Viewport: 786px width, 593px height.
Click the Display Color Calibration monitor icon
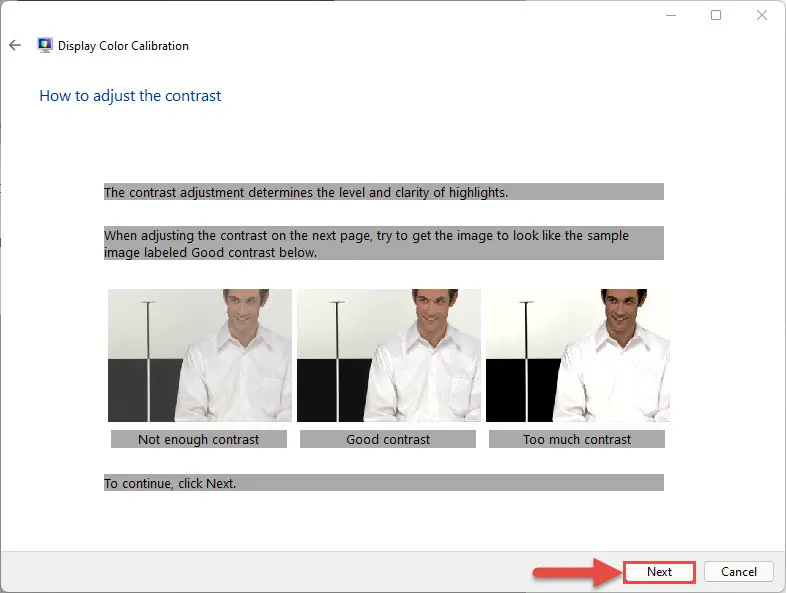(45, 45)
